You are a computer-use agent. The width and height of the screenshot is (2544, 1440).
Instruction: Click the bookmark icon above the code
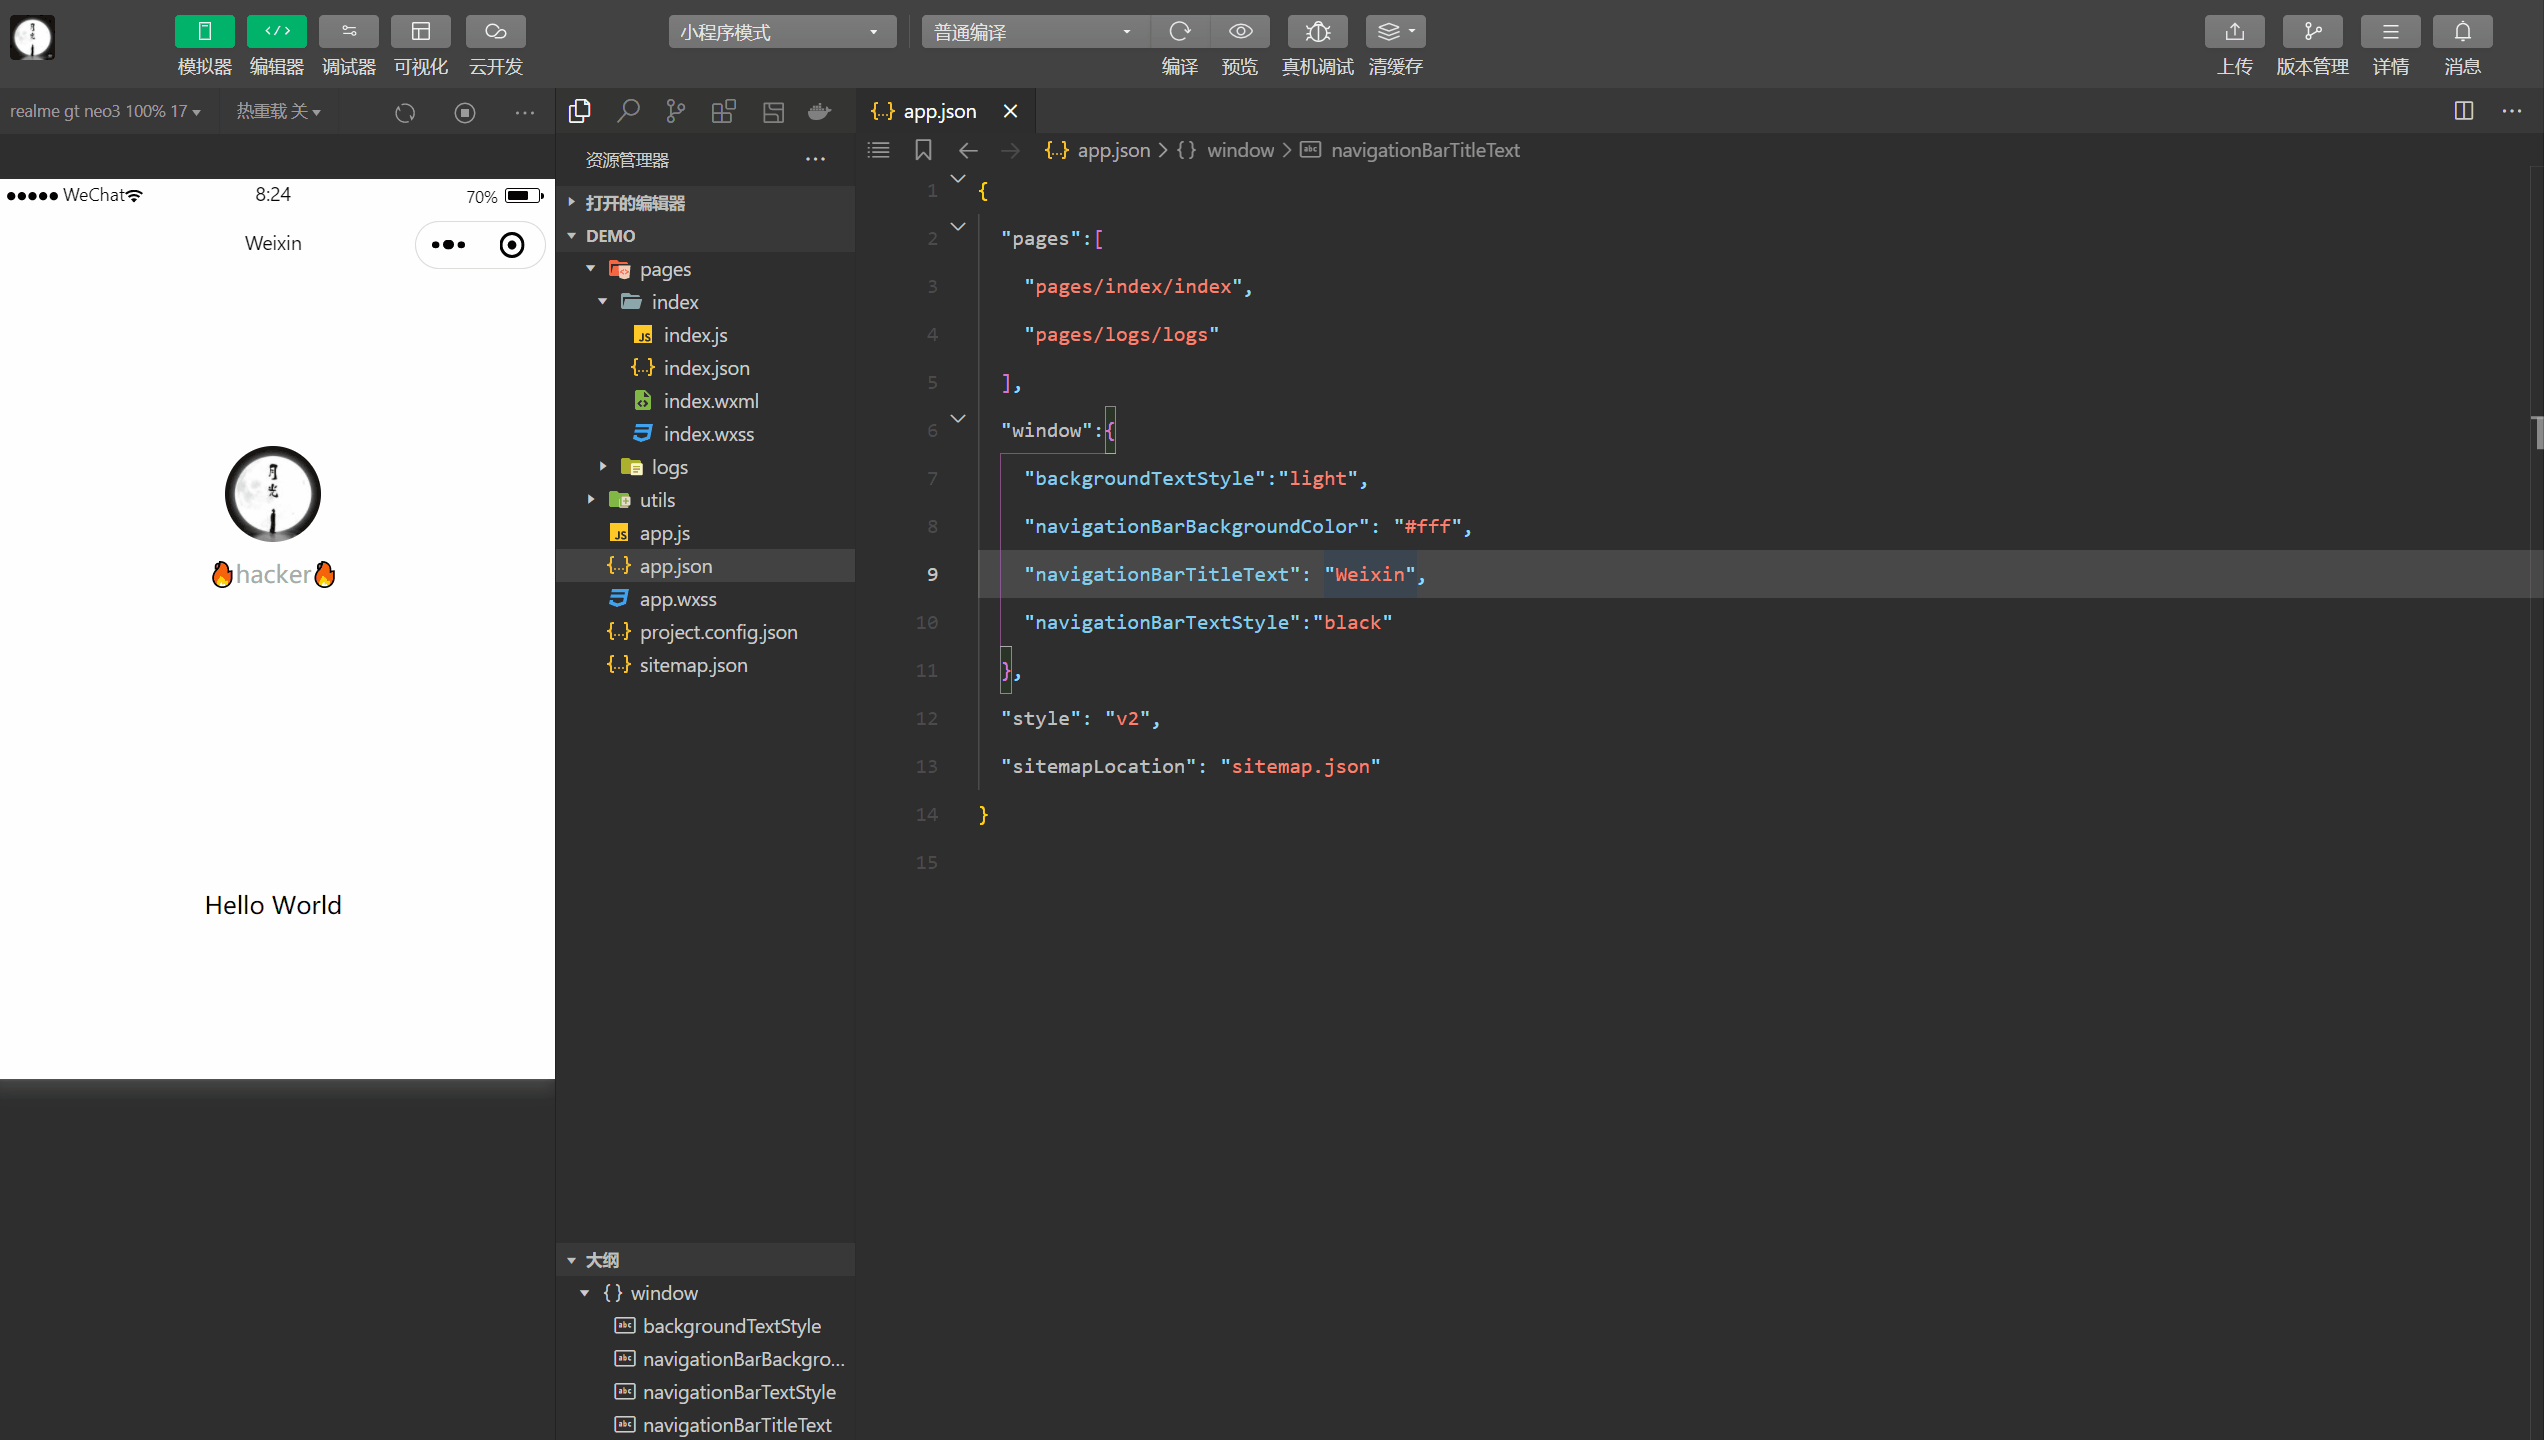point(923,150)
